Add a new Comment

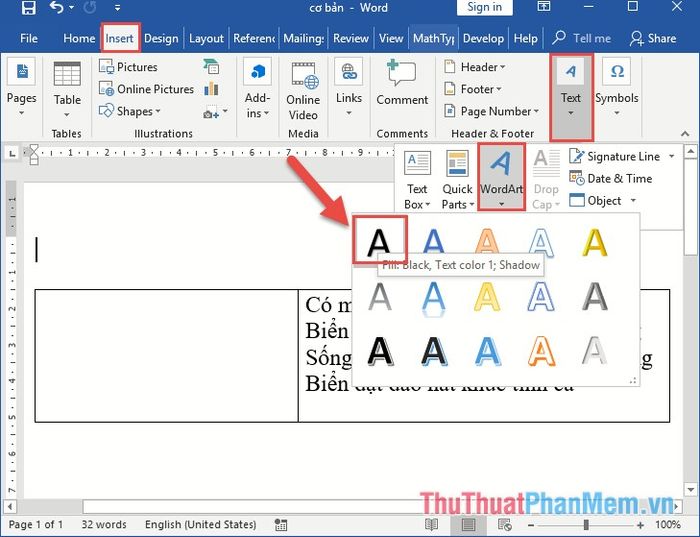tap(402, 83)
